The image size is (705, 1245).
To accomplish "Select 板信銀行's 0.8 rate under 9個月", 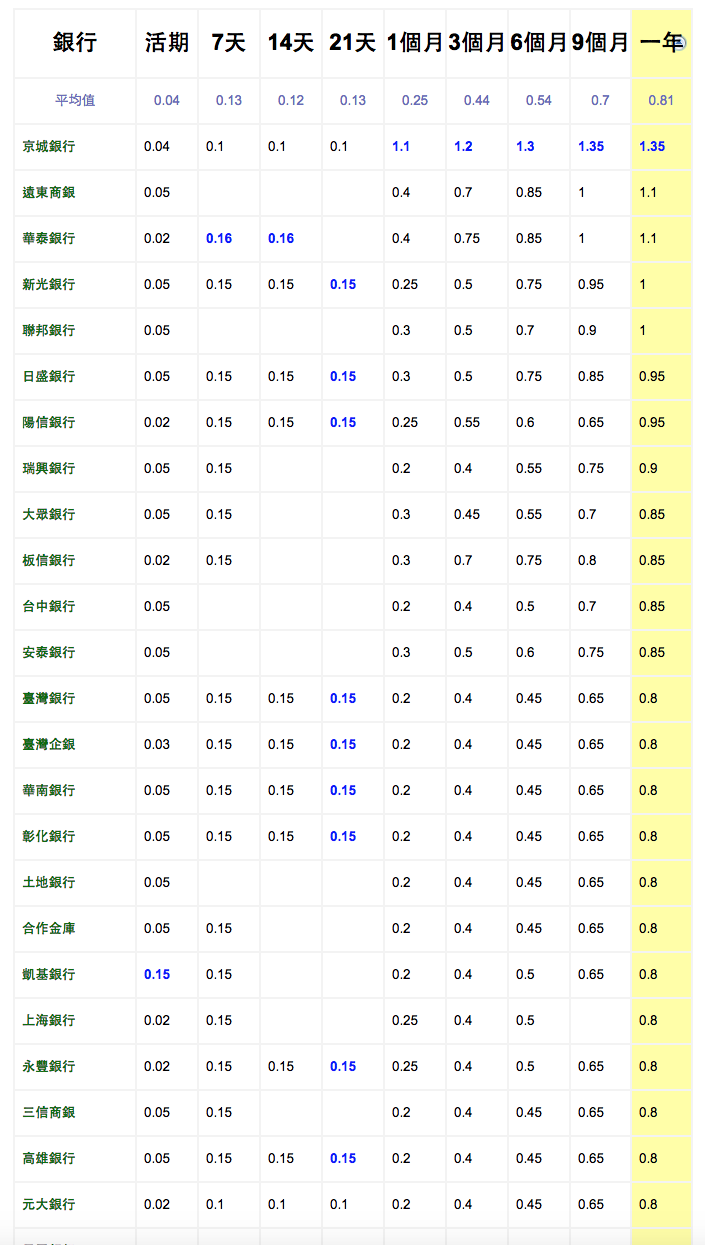I will pos(587,560).
